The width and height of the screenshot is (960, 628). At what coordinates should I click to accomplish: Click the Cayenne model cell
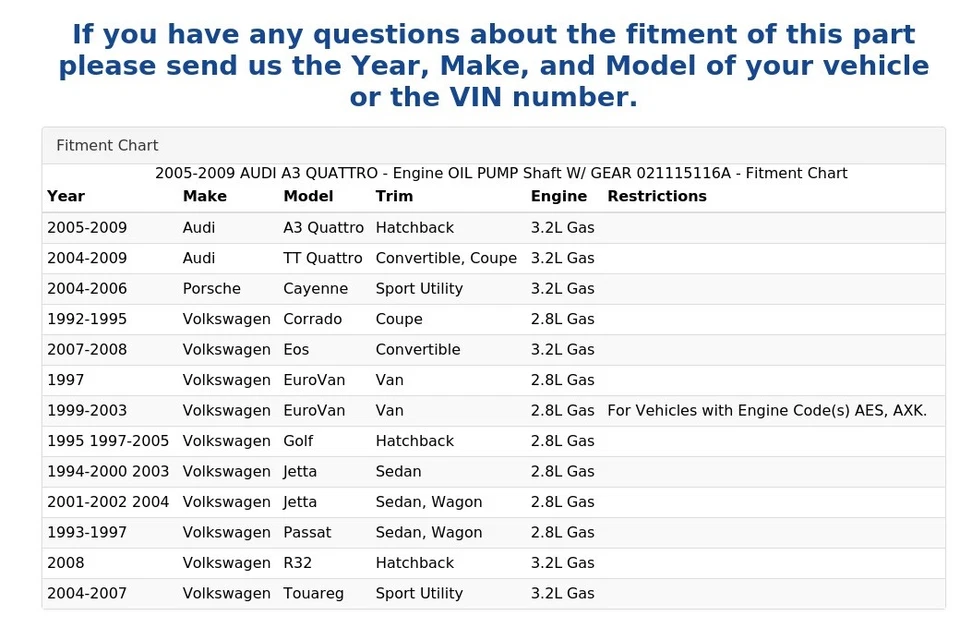tap(315, 289)
